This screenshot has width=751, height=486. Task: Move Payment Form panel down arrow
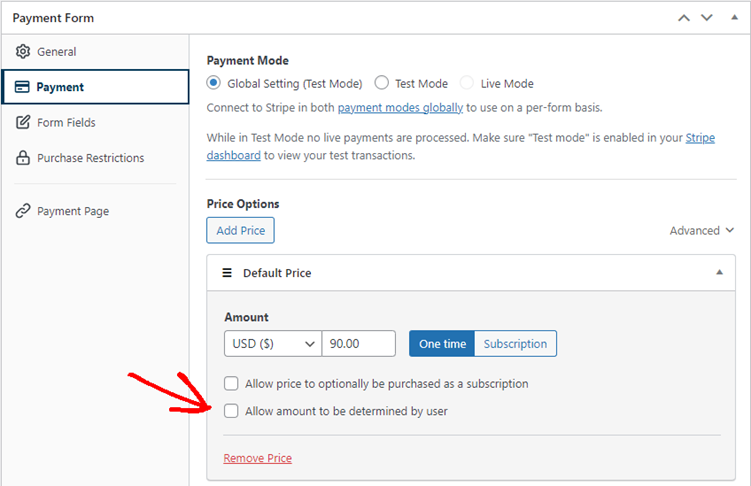707,18
